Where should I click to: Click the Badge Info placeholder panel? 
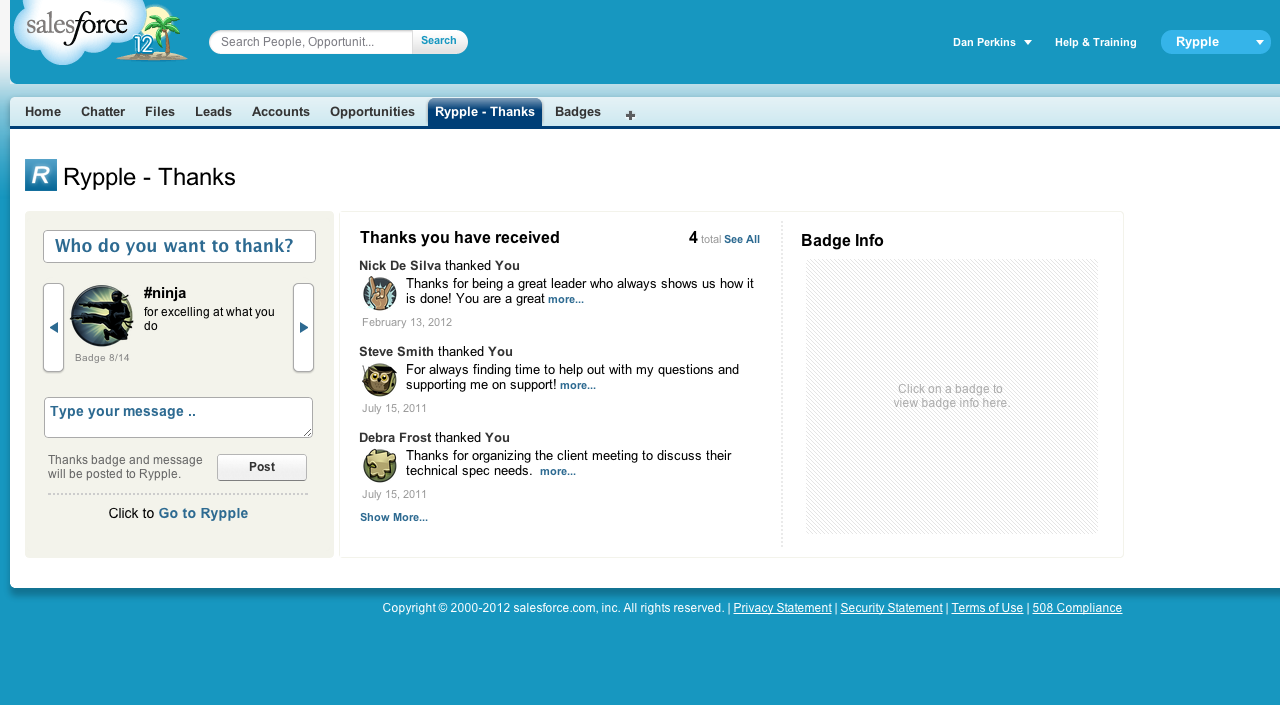(x=952, y=396)
